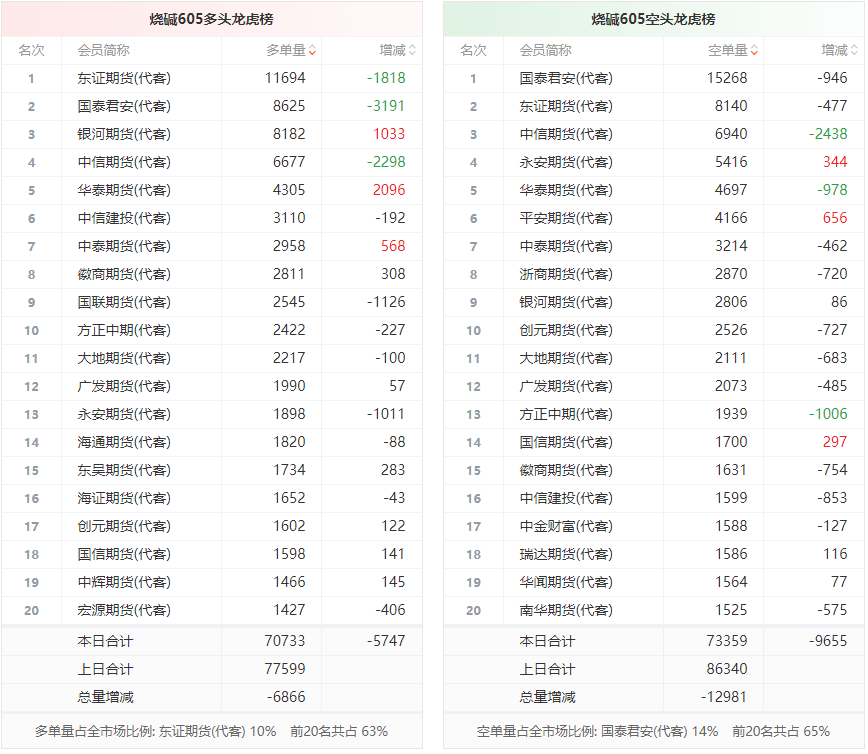This screenshot has width=868, height=754.
Task: Select 南华期货(代客) row
Action: click(x=654, y=610)
